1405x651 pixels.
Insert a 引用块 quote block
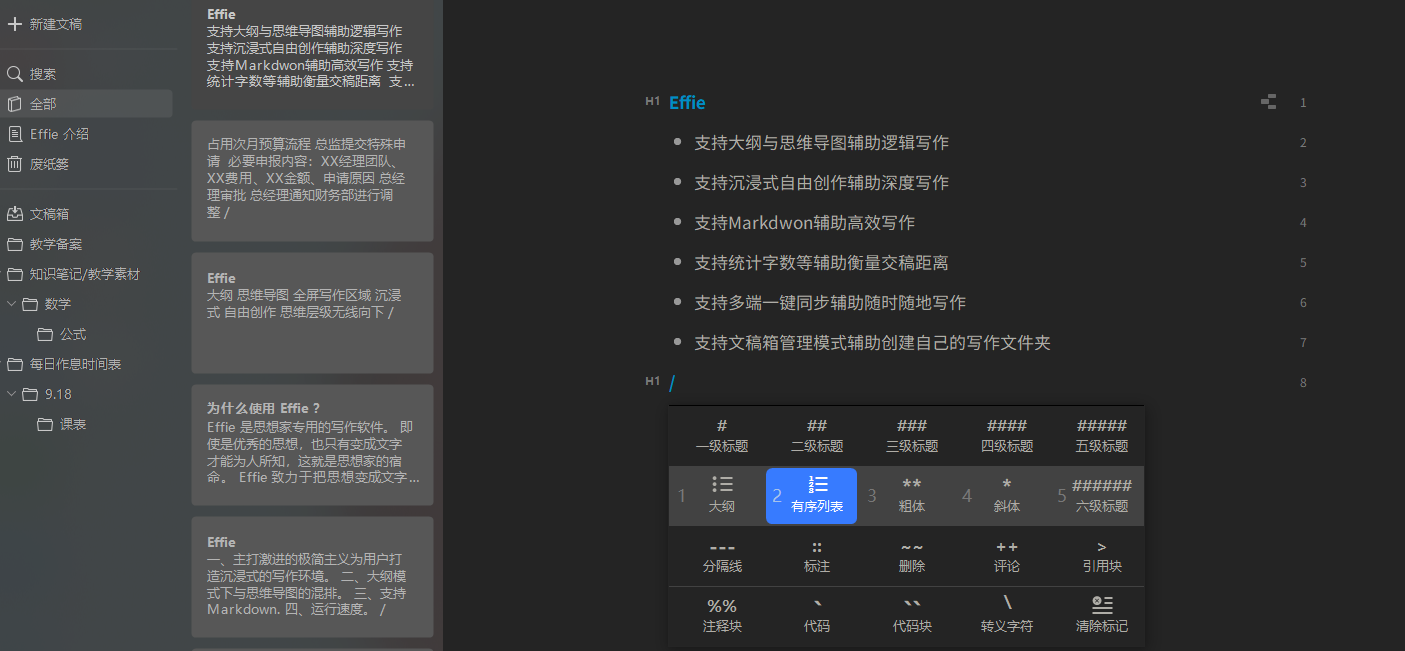[x=1102, y=556]
